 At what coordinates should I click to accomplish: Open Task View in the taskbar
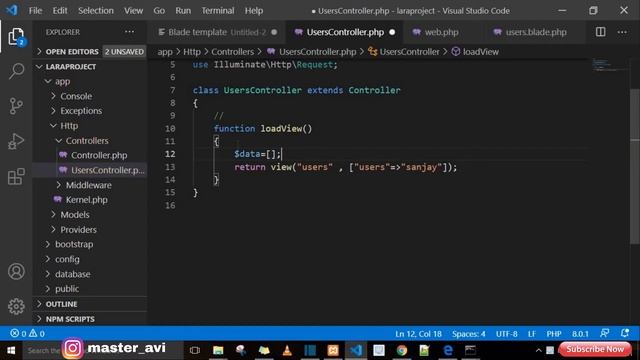pos(195,350)
